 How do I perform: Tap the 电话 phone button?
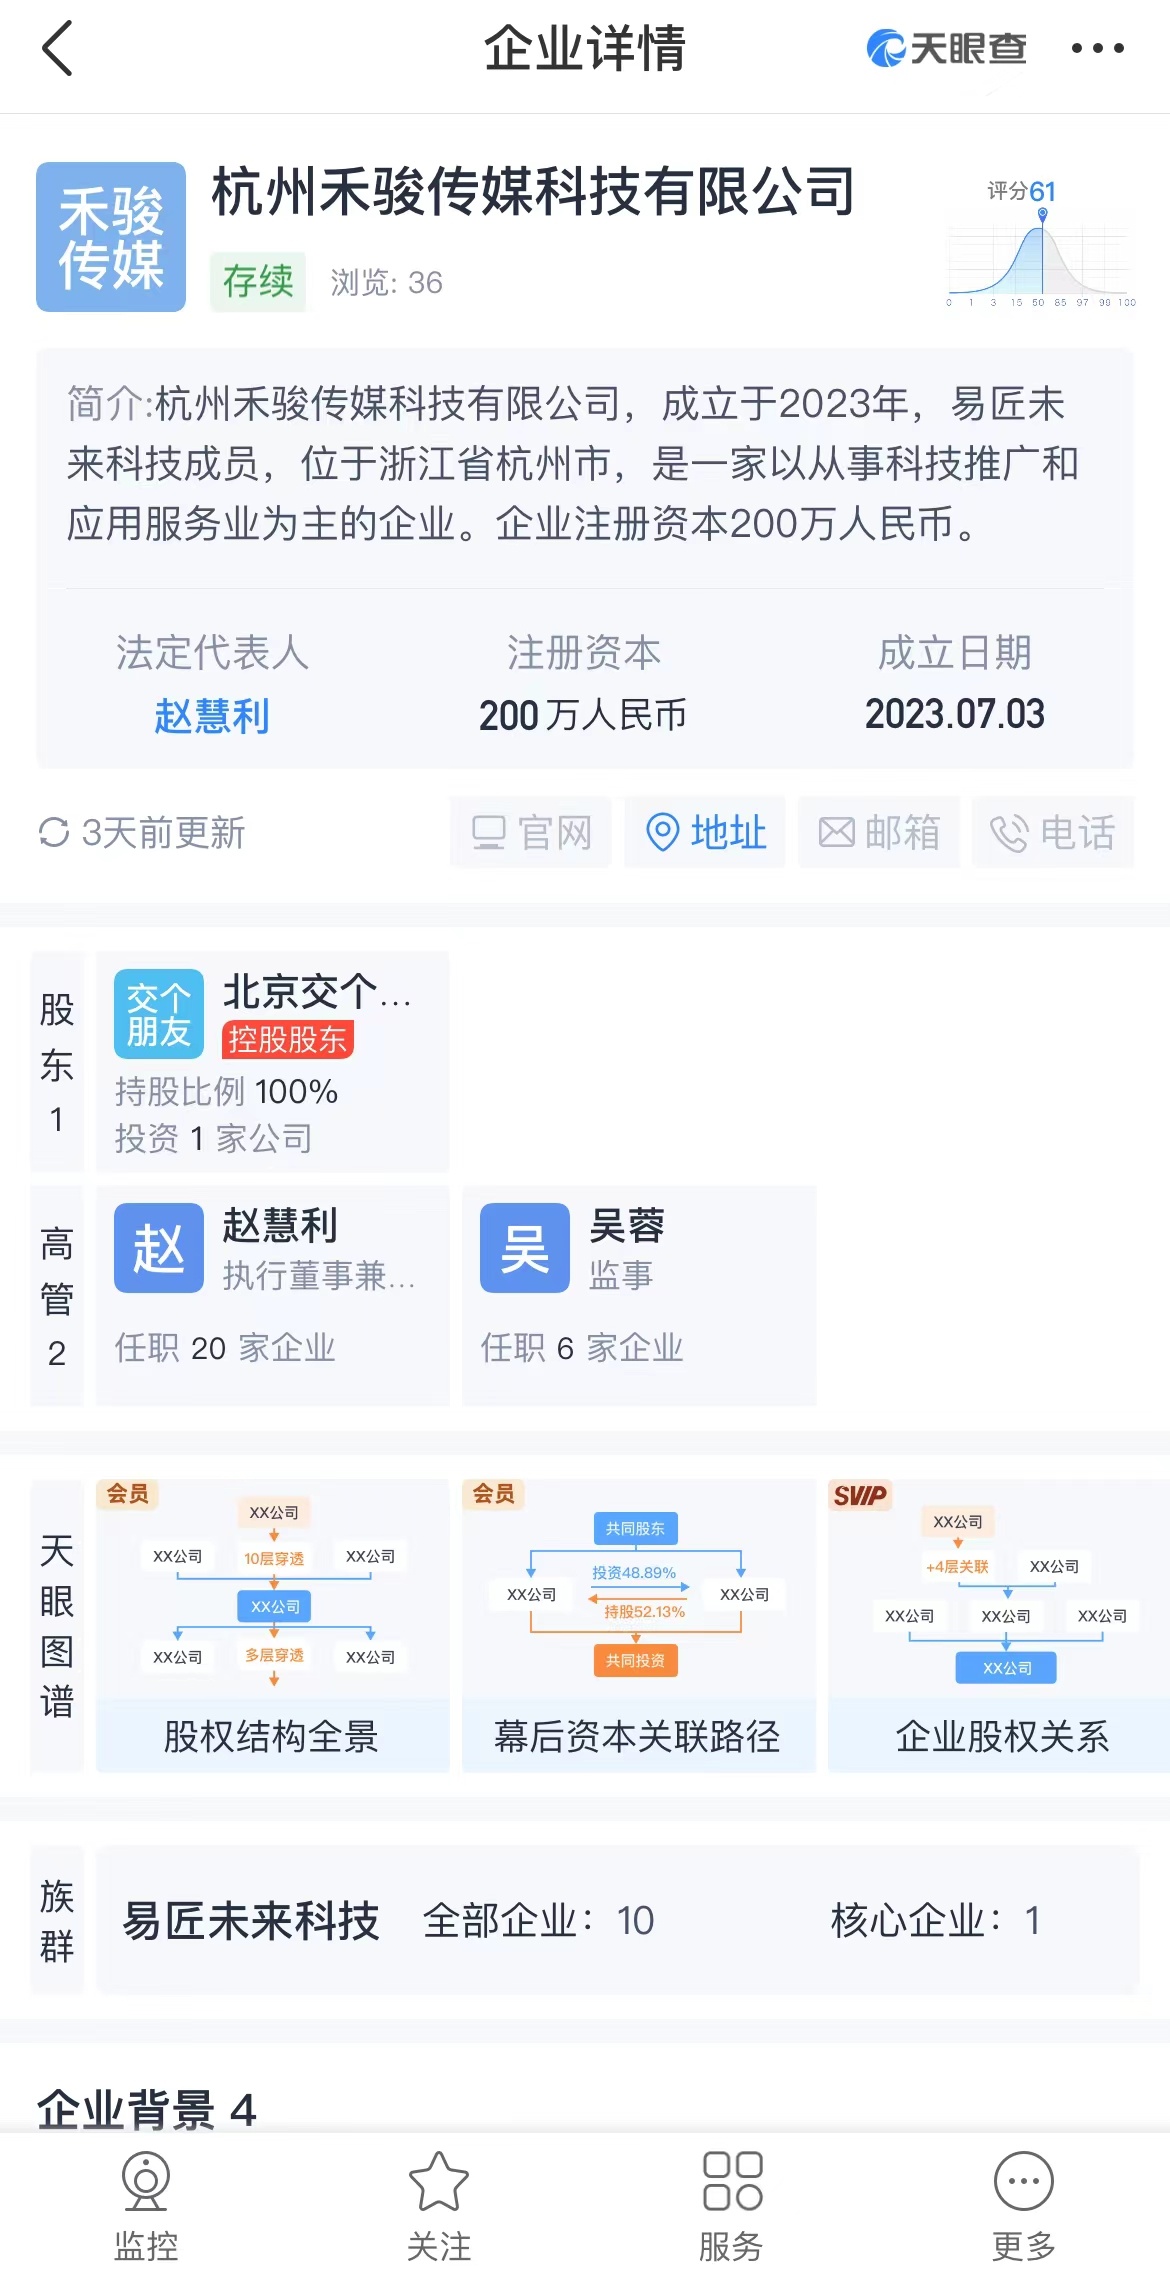1053,832
